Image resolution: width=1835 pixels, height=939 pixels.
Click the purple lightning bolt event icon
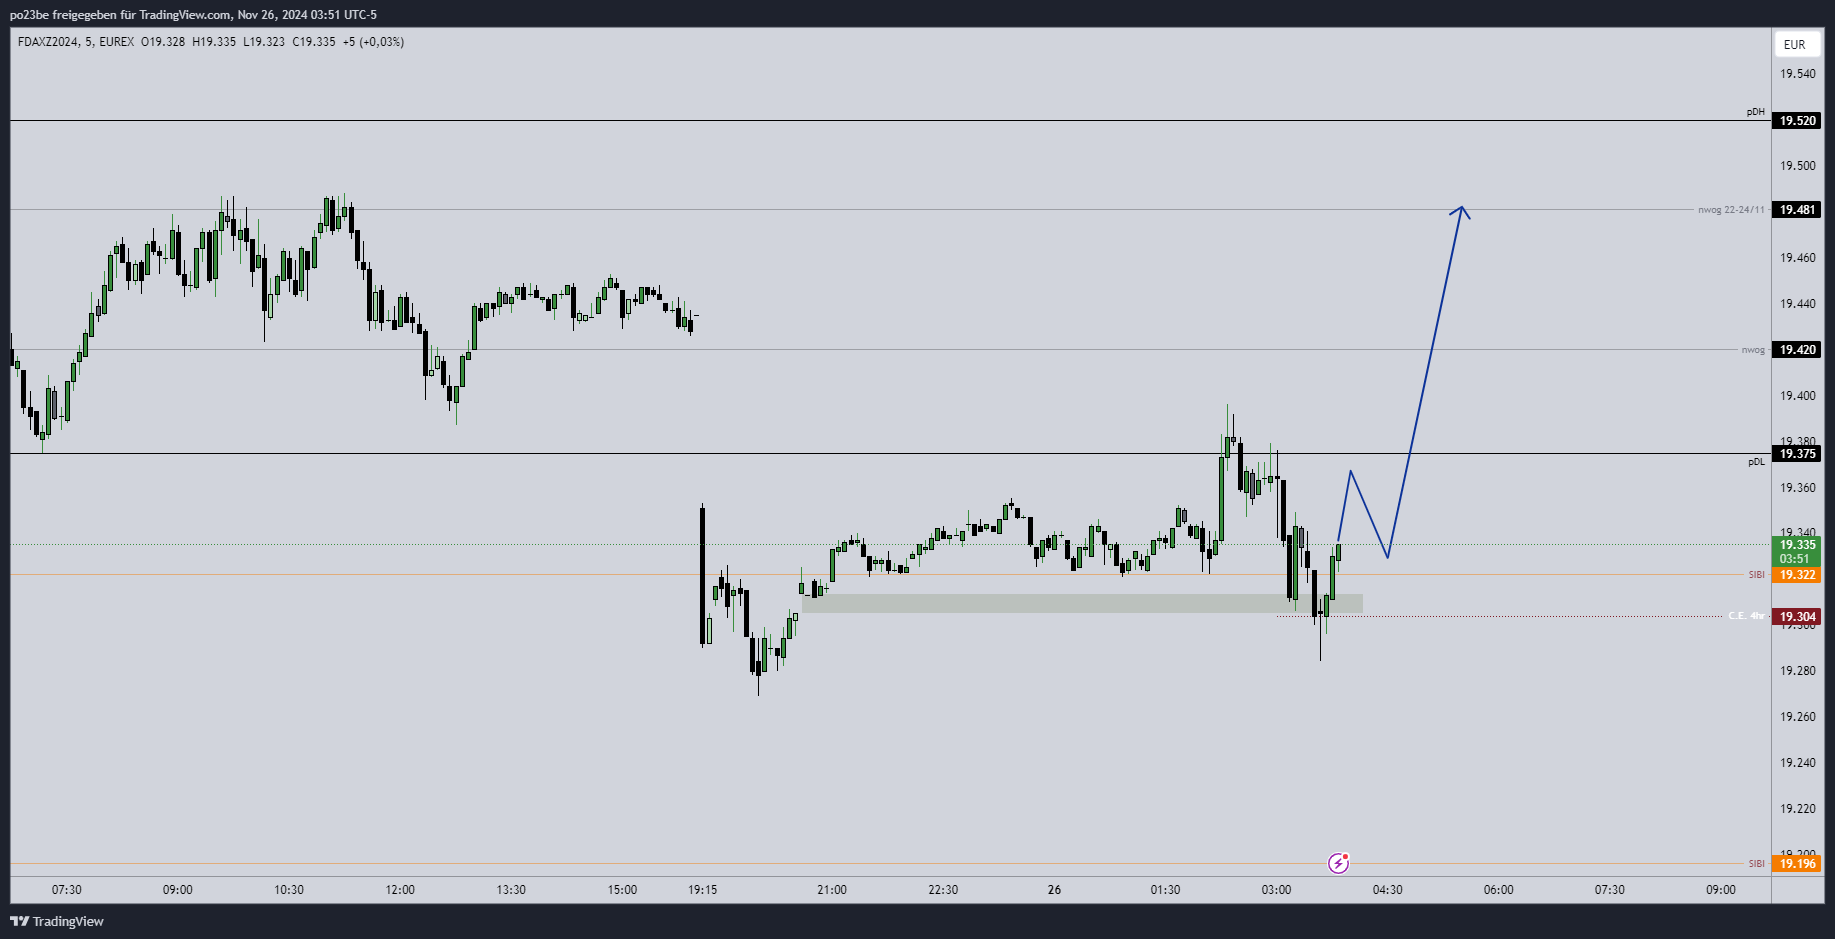coord(1338,863)
